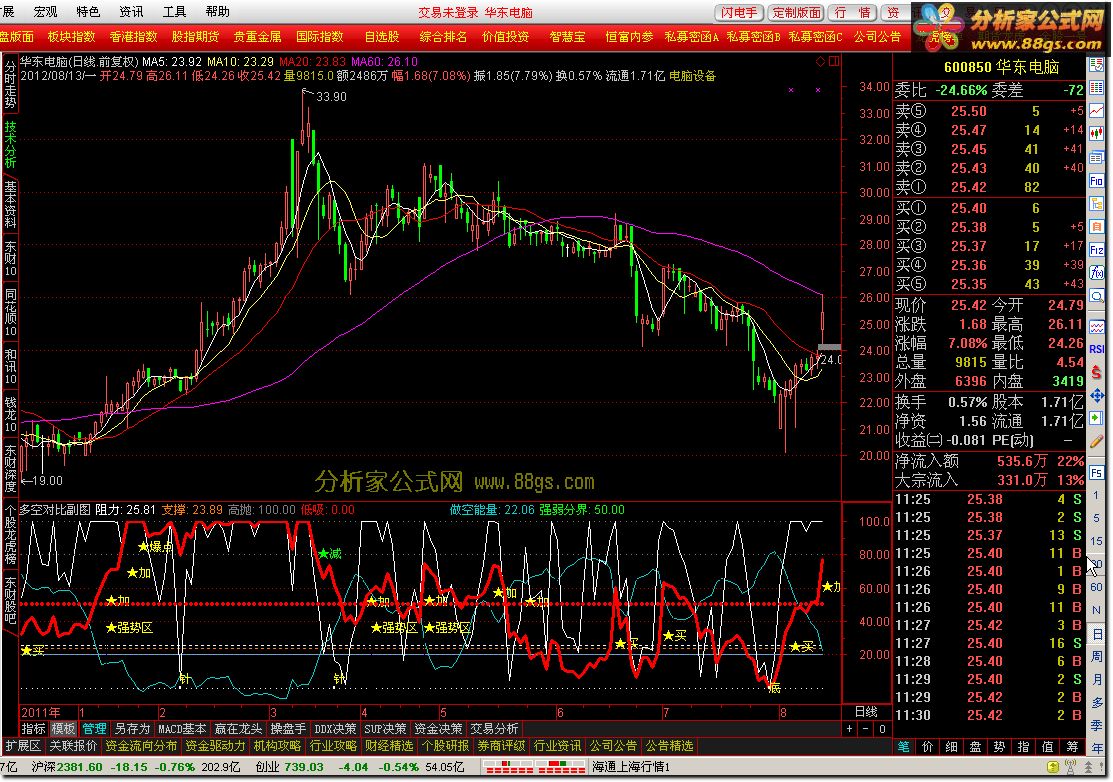Open 技术分析 in left sidebar
This screenshot has height=782, width=1113.
point(10,145)
